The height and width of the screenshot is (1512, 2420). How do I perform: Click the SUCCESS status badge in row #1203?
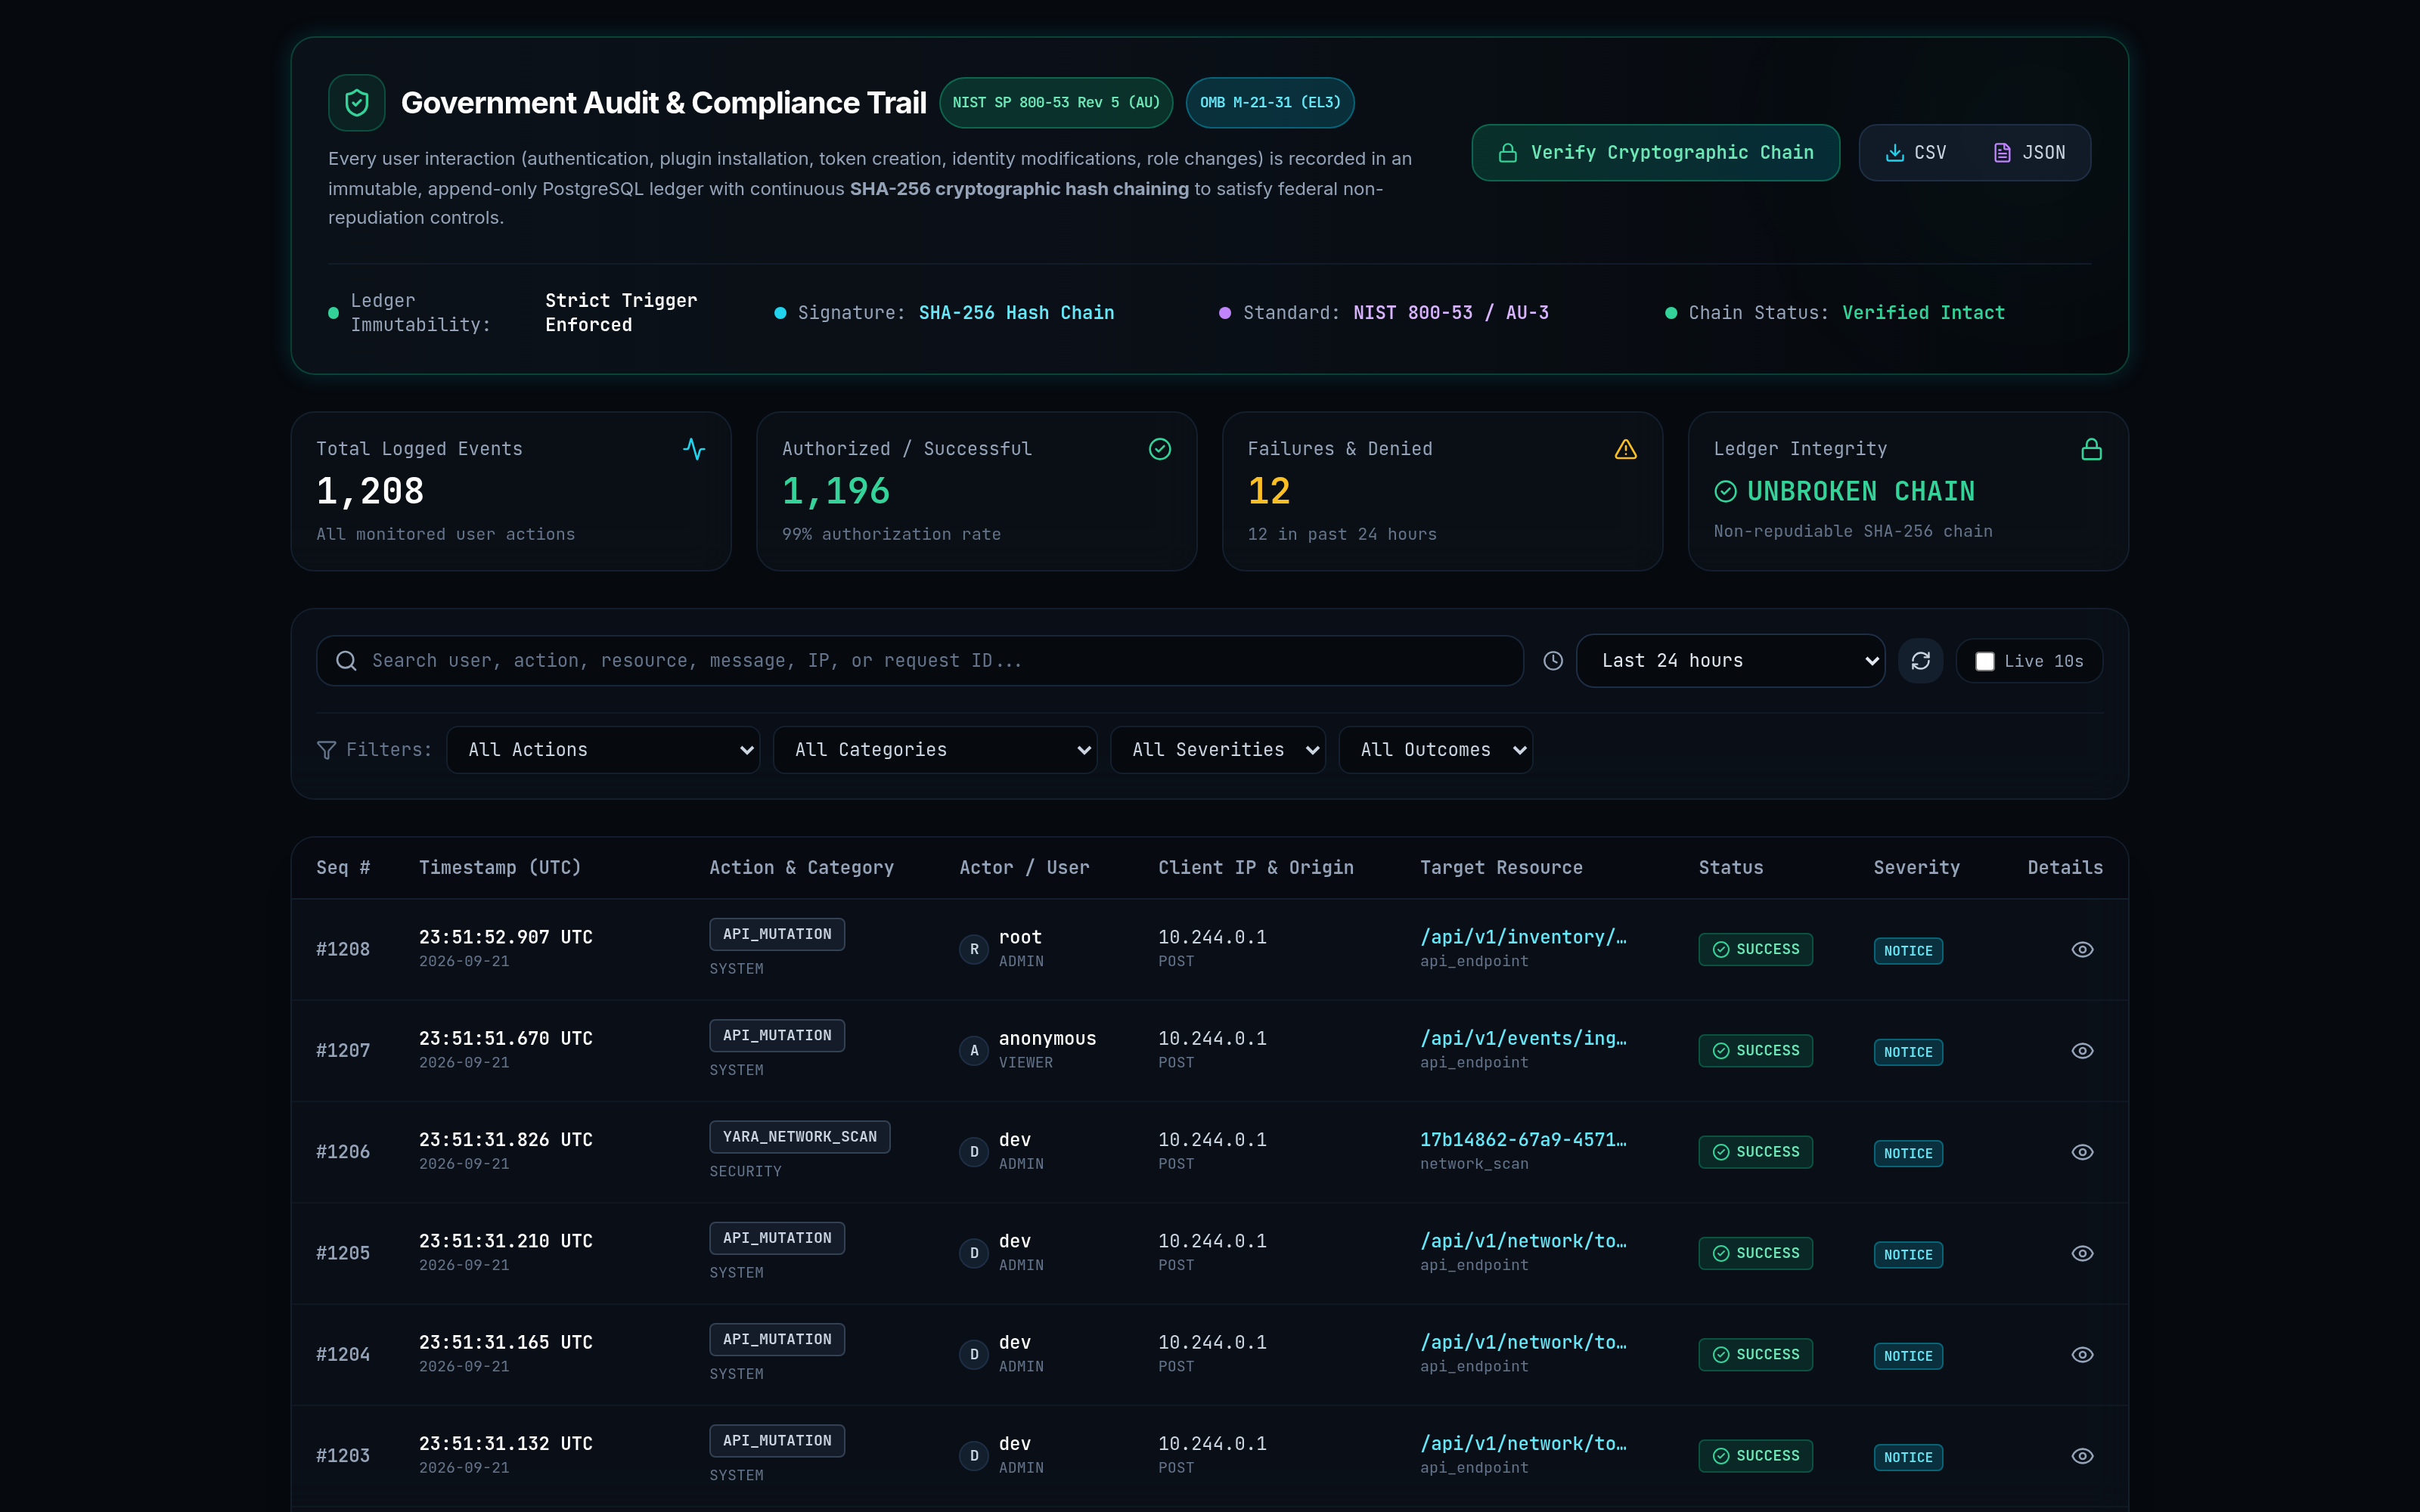pos(1755,1456)
